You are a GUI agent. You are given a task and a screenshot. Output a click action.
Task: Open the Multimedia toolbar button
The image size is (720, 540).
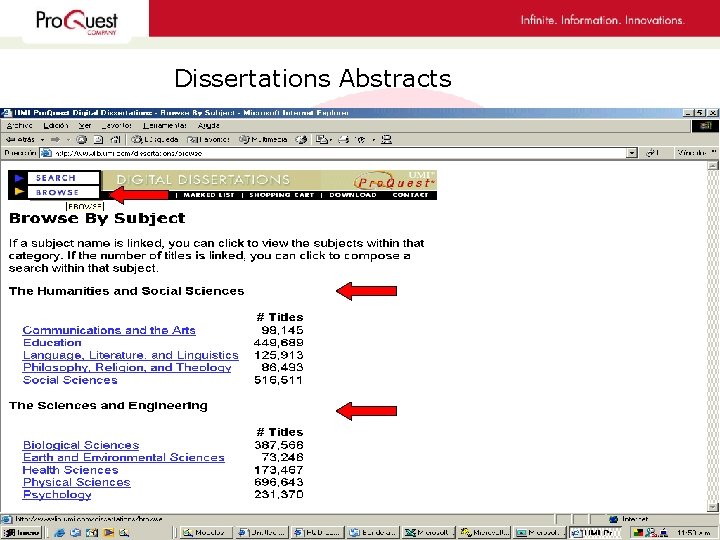263,140
